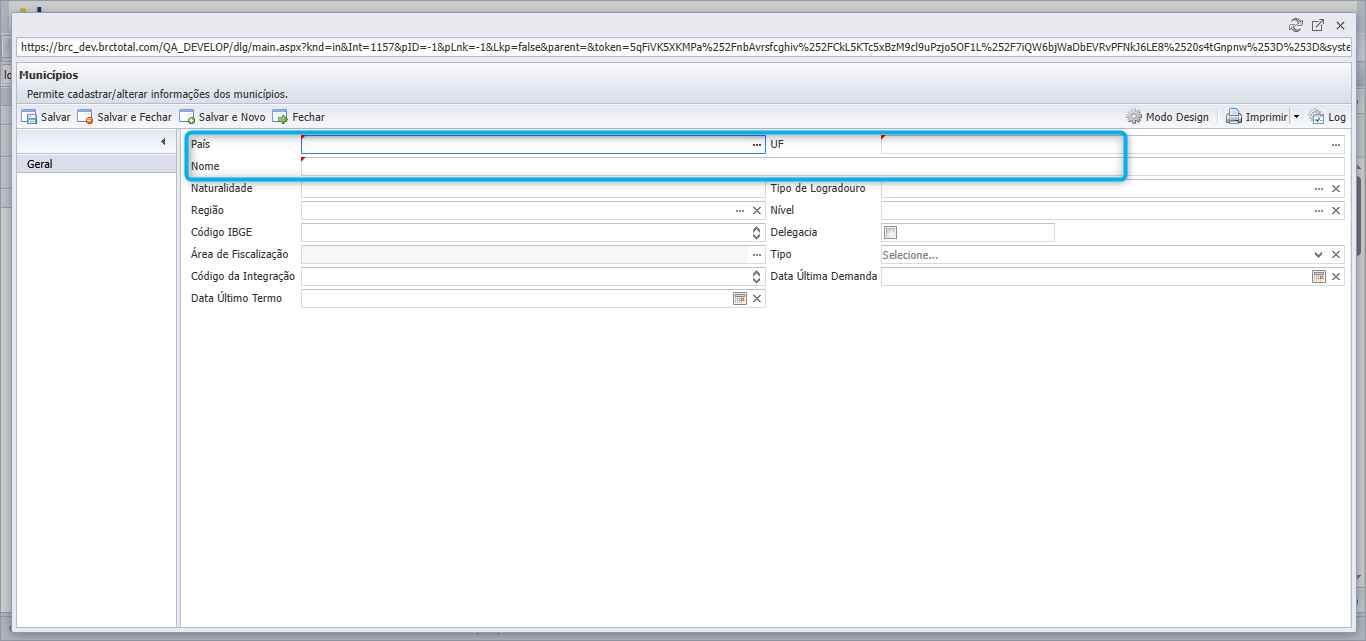
Task: Focus the Nome input field
Action: [823, 167]
